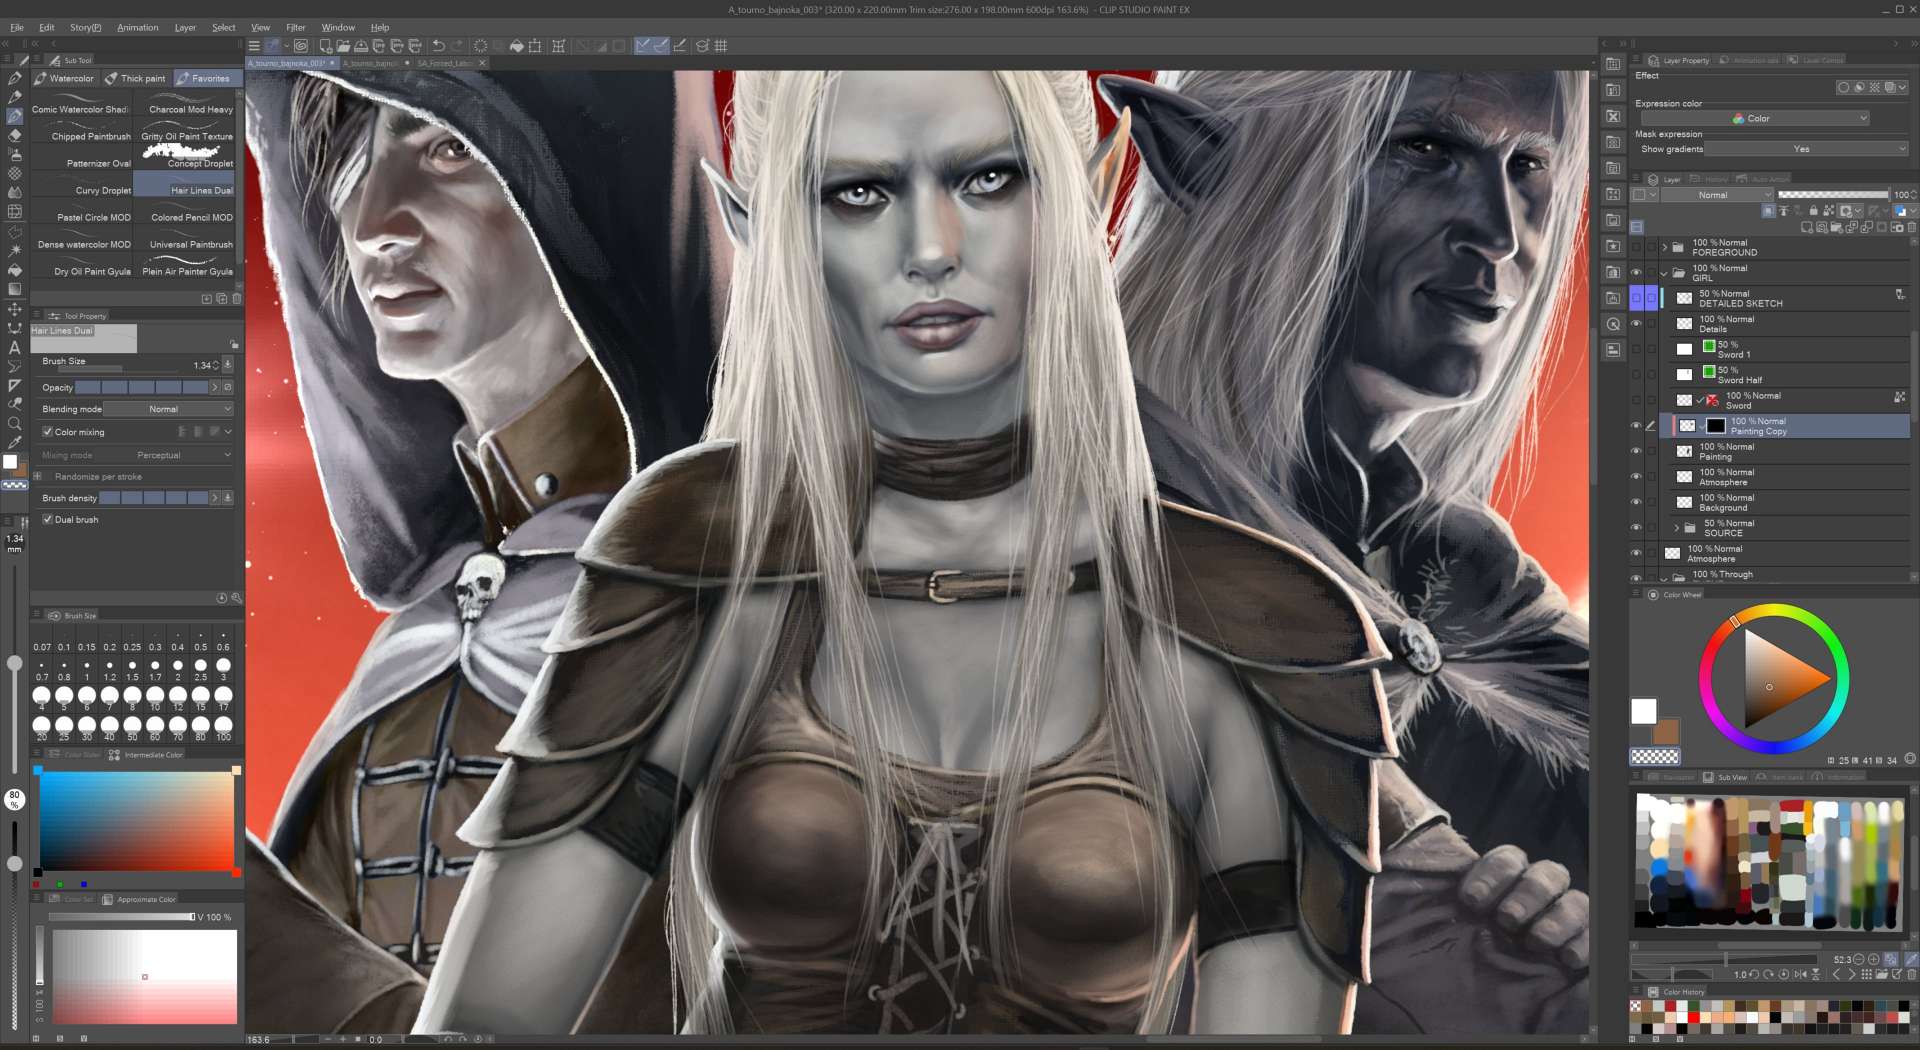This screenshot has height=1050, width=1920.
Task: Show the Sword 1 layer
Action: [x=1636, y=349]
